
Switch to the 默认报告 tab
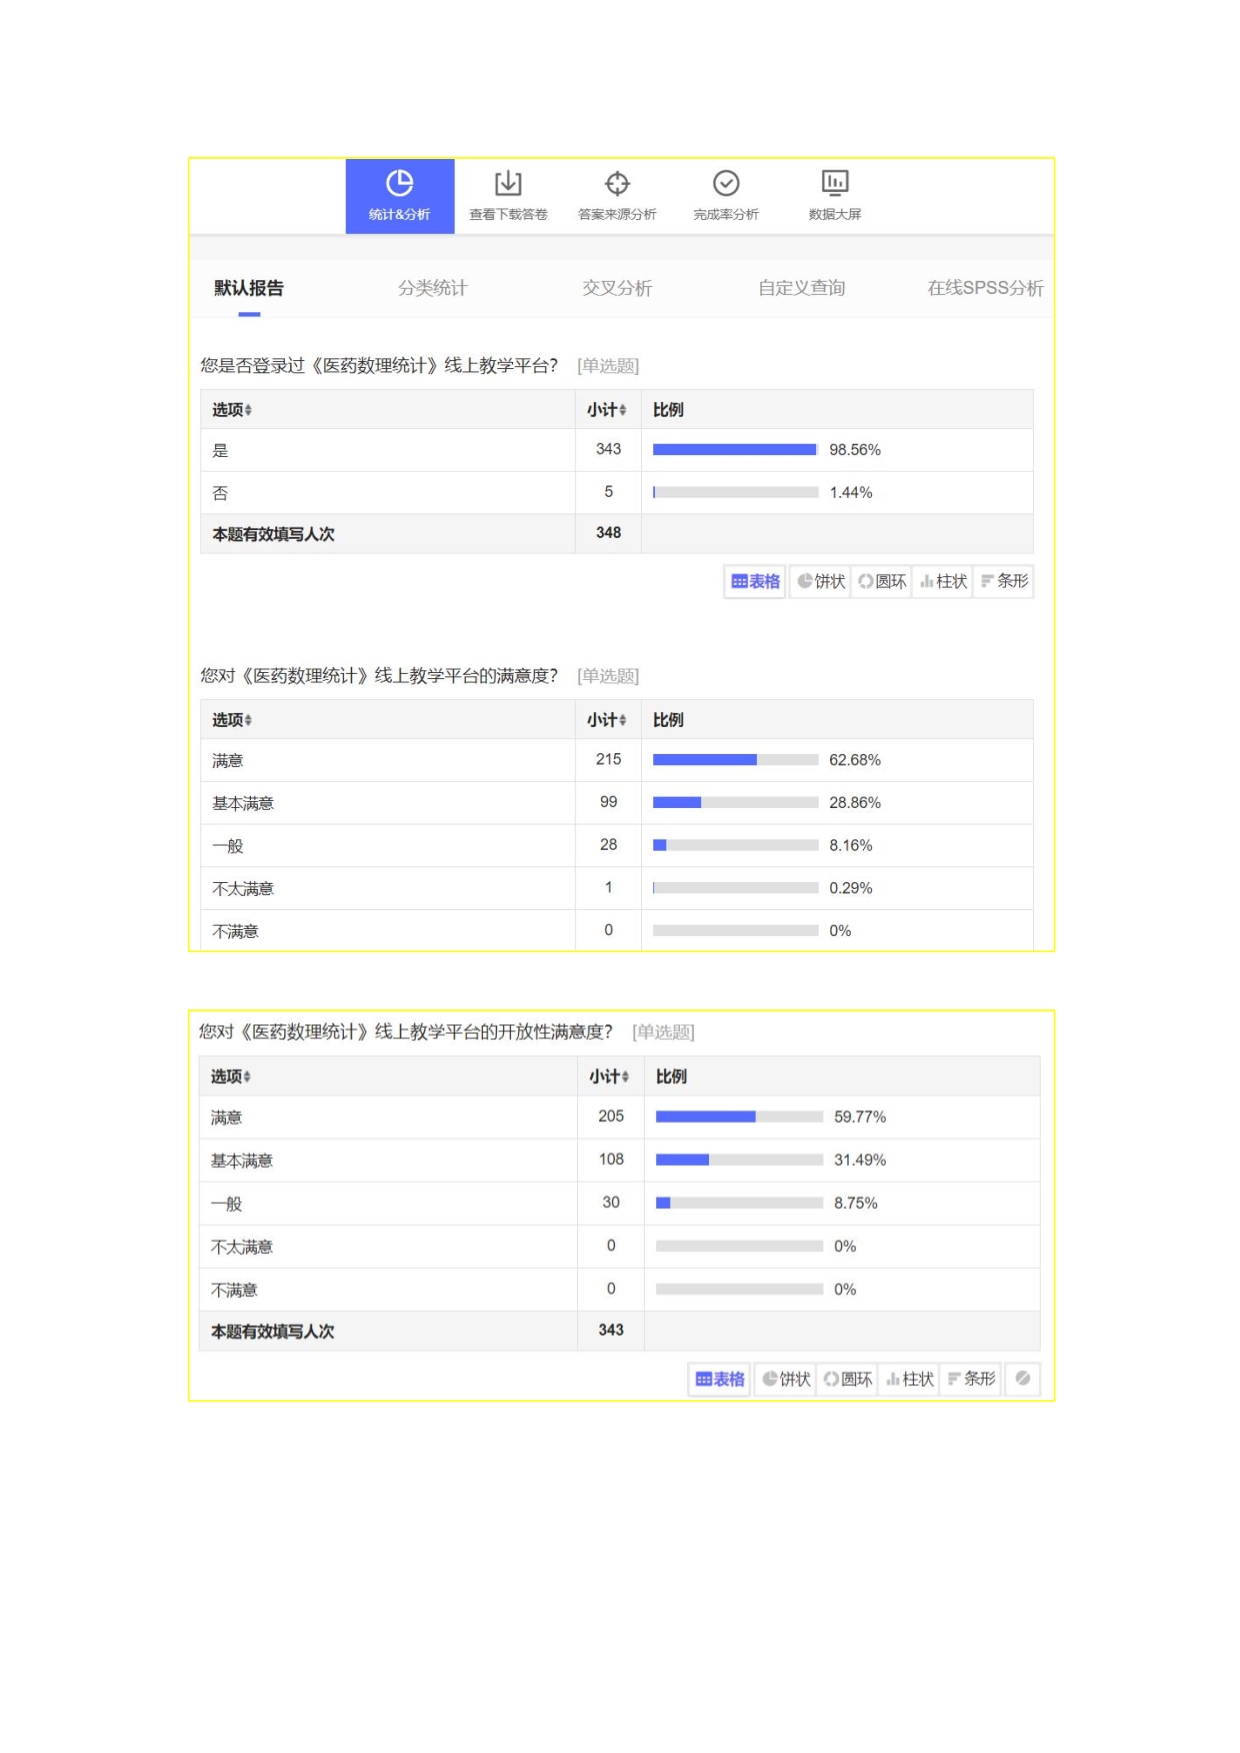pyautogui.click(x=249, y=288)
